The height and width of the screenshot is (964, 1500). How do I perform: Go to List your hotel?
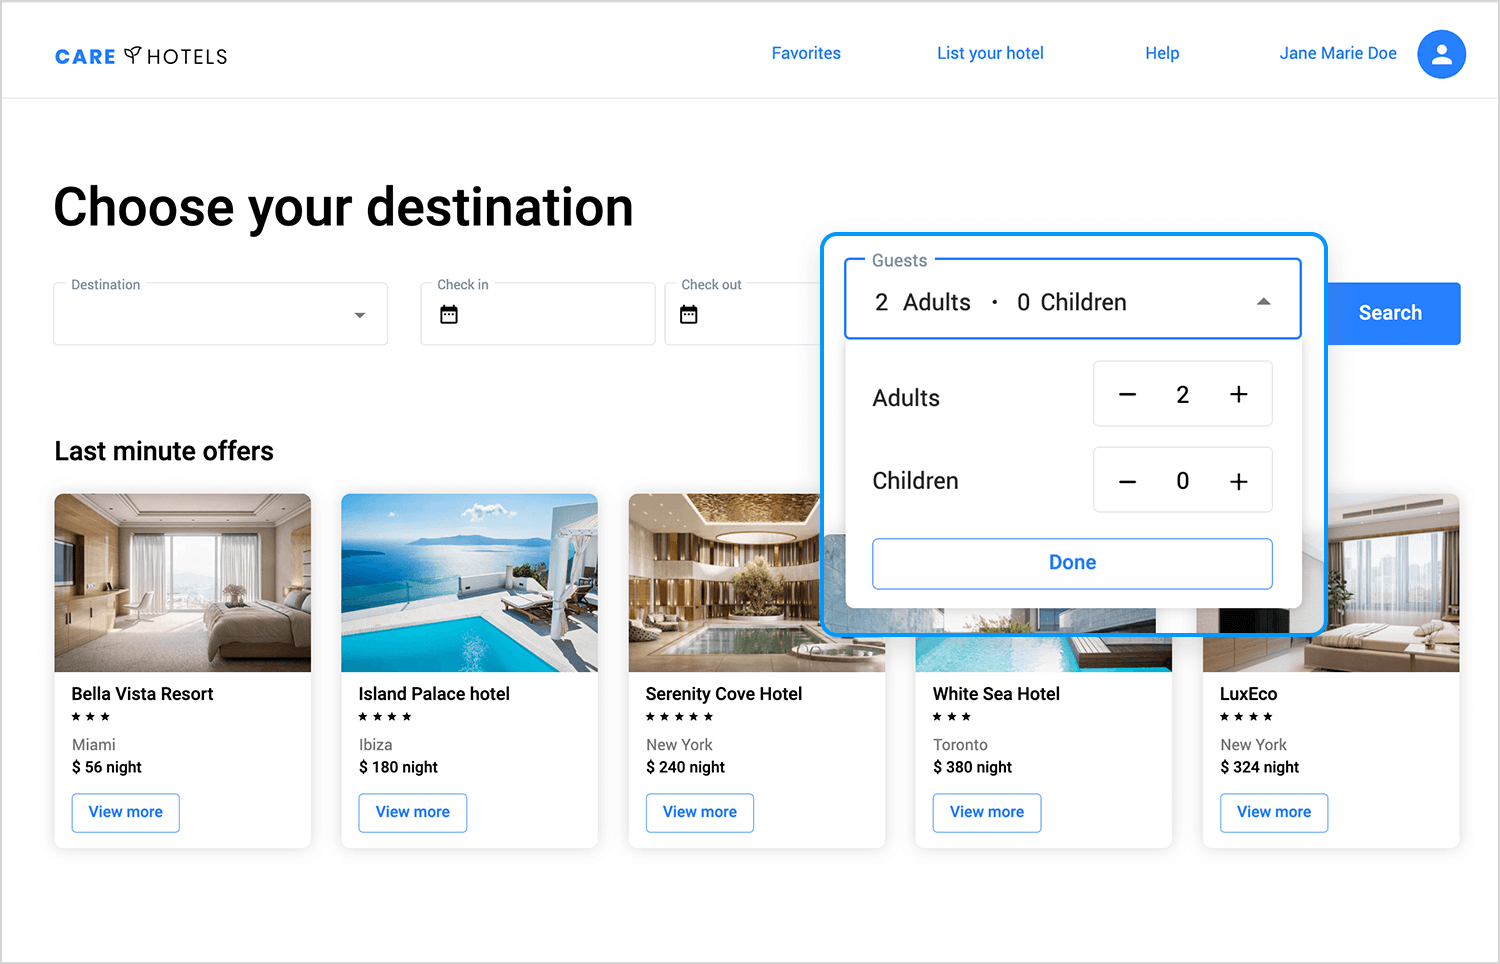[x=990, y=53]
